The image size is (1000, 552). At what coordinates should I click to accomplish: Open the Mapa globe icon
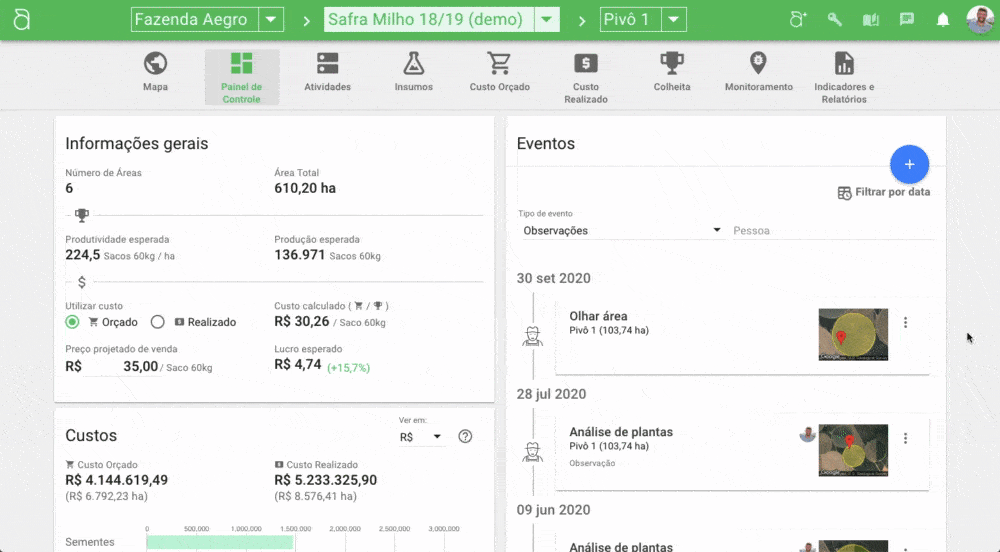click(155, 65)
